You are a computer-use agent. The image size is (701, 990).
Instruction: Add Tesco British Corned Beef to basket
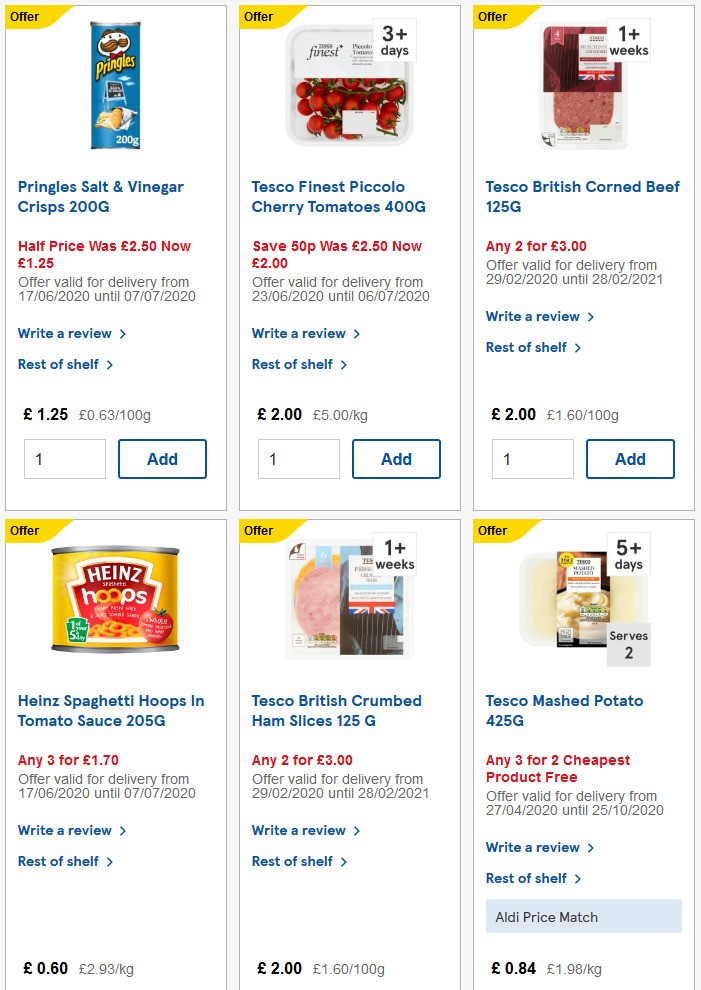630,459
